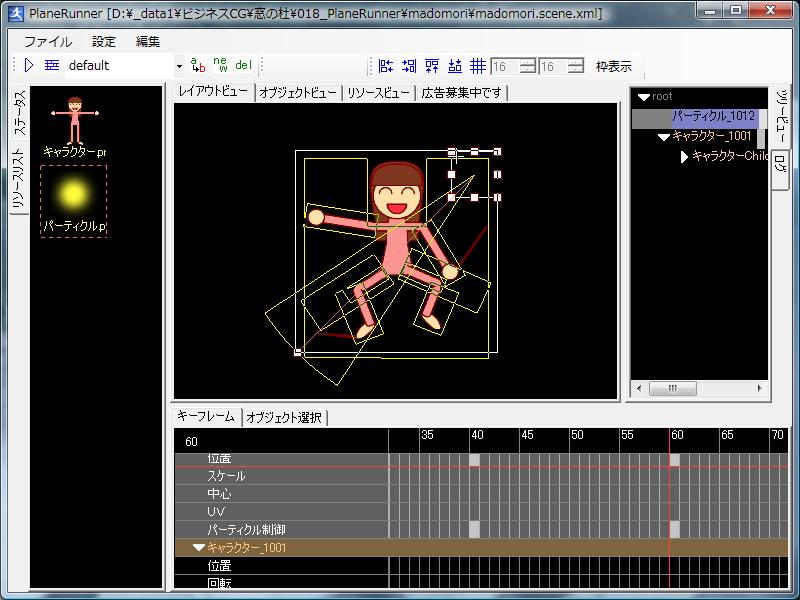Viewport: 800px width, 600px height.
Task: Expand the キャラクターChild tree node
Action: (x=684, y=156)
